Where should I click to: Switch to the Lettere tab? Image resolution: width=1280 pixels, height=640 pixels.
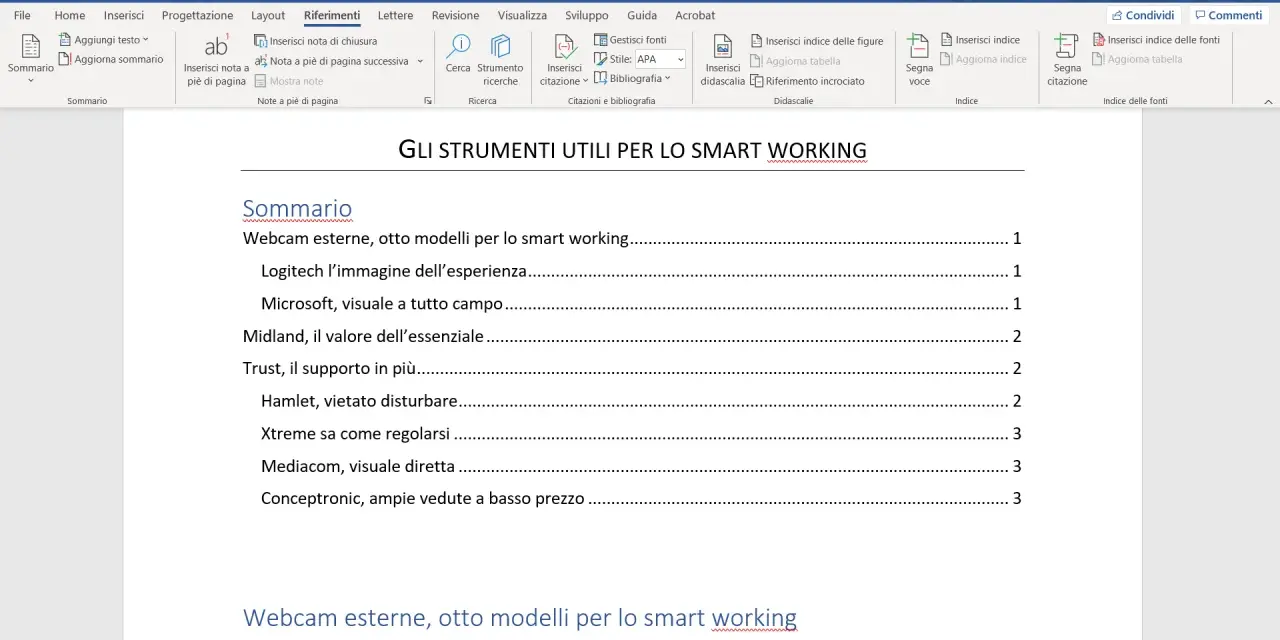[396, 15]
